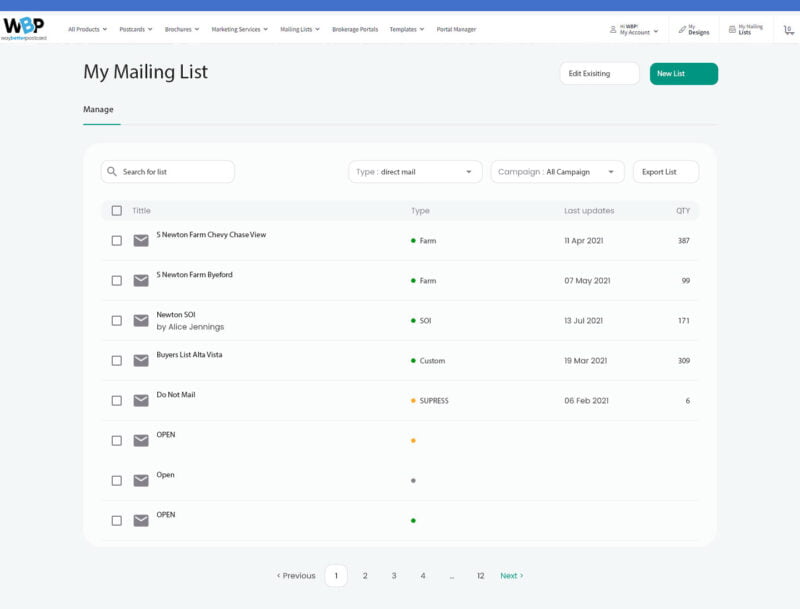The width and height of the screenshot is (800, 609).
Task: Click the My Account user icon
Action: click(613, 30)
